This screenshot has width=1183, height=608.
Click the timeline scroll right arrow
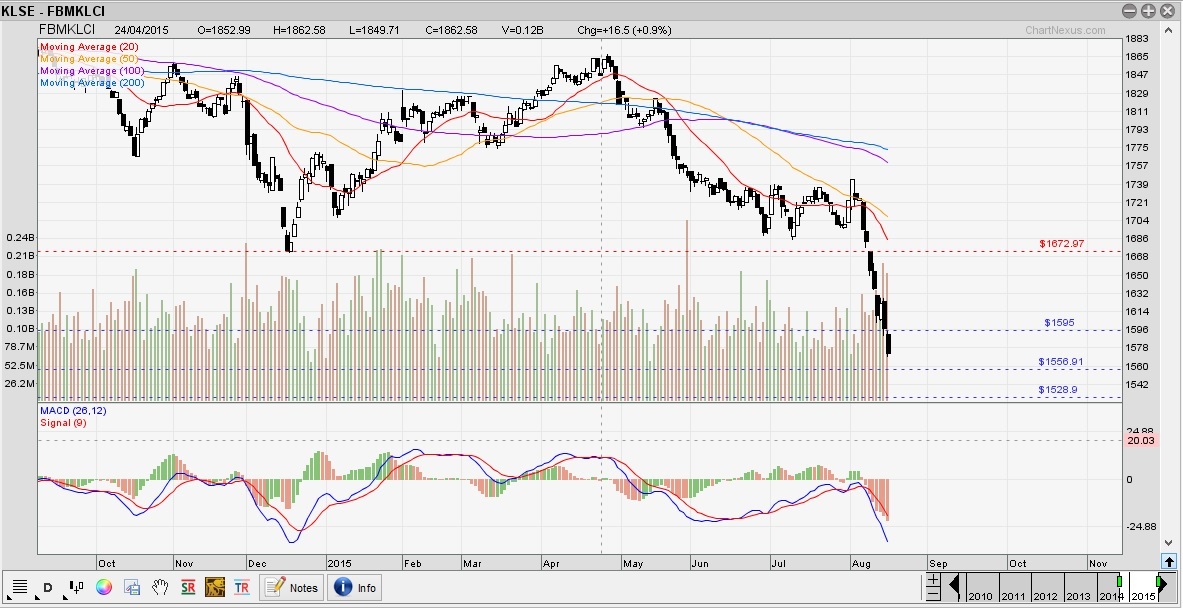[x=1161, y=586]
